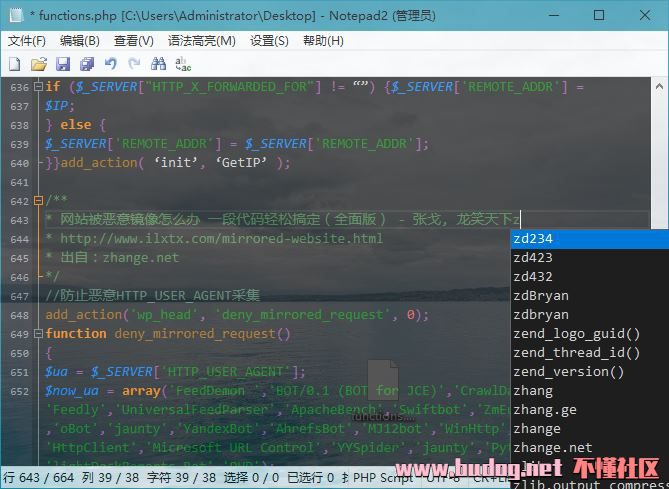Open the 查看(V) menu

[x=134, y=41]
